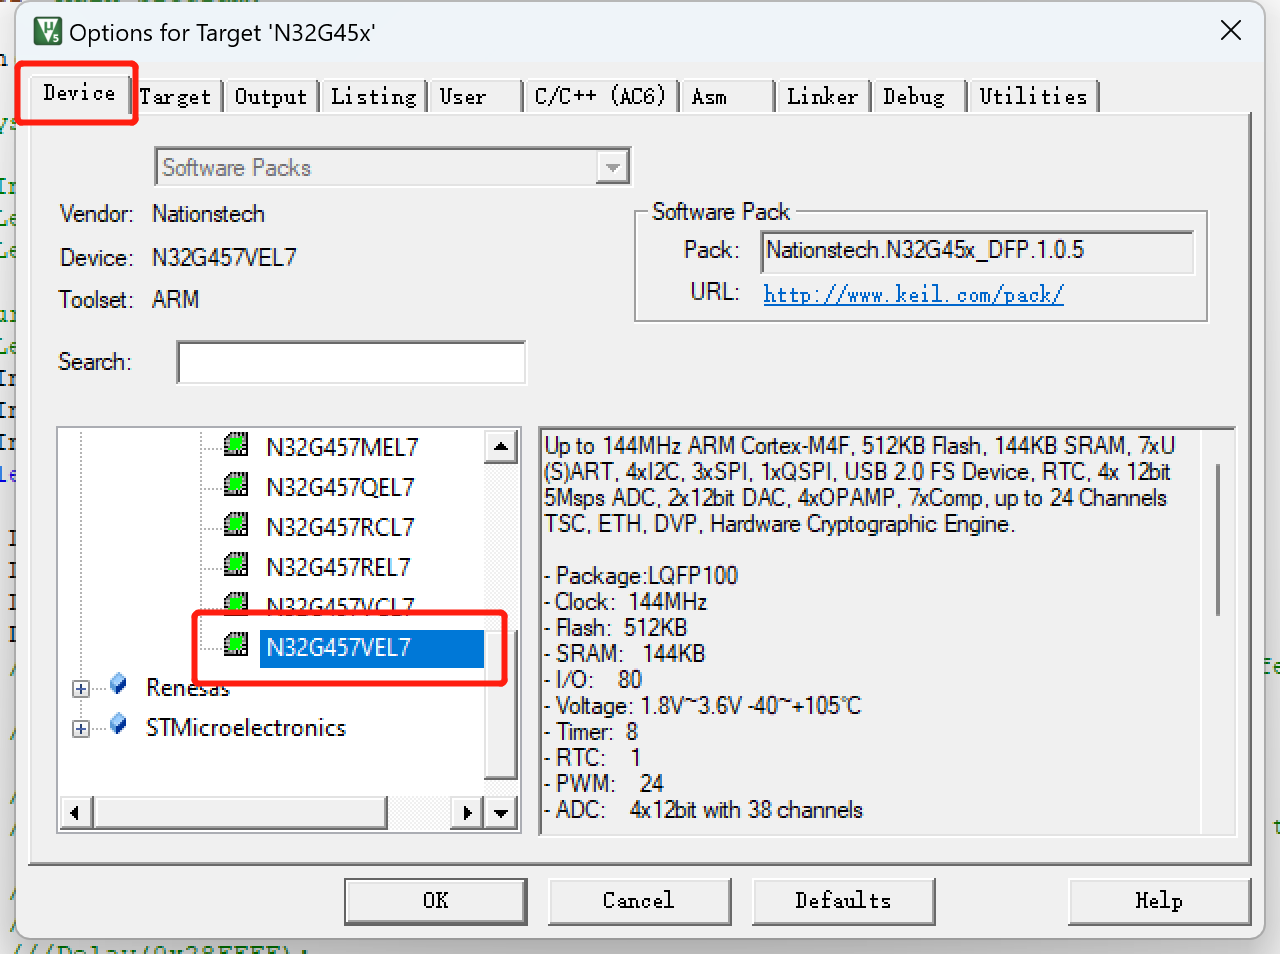Click the chip icon beside N32G457MEL7
Screen dimensions: 1280x954
pyautogui.click(x=236, y=445)
